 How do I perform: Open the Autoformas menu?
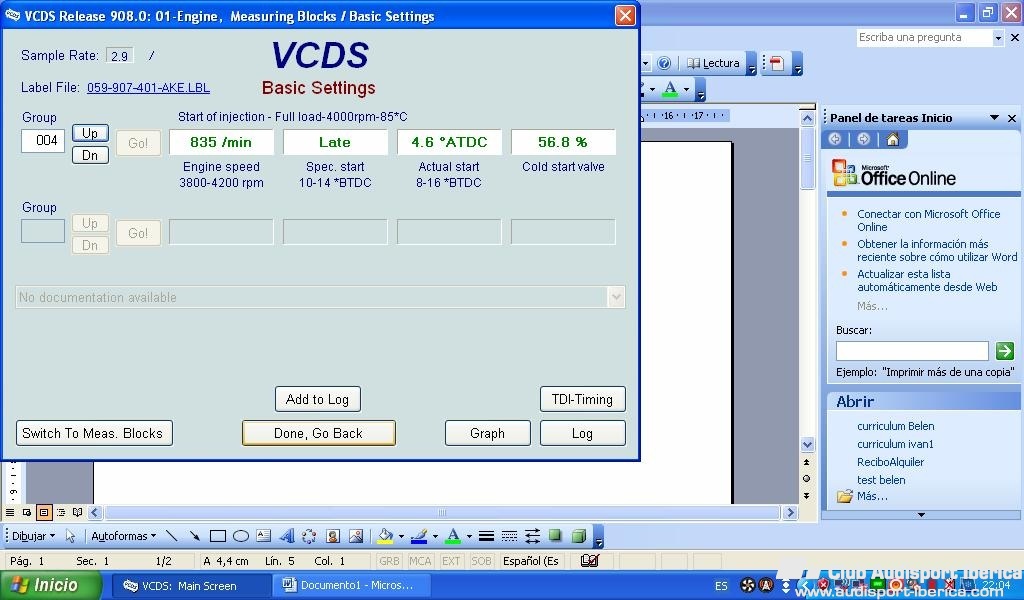pyautogui.click(x=123, y=536)
